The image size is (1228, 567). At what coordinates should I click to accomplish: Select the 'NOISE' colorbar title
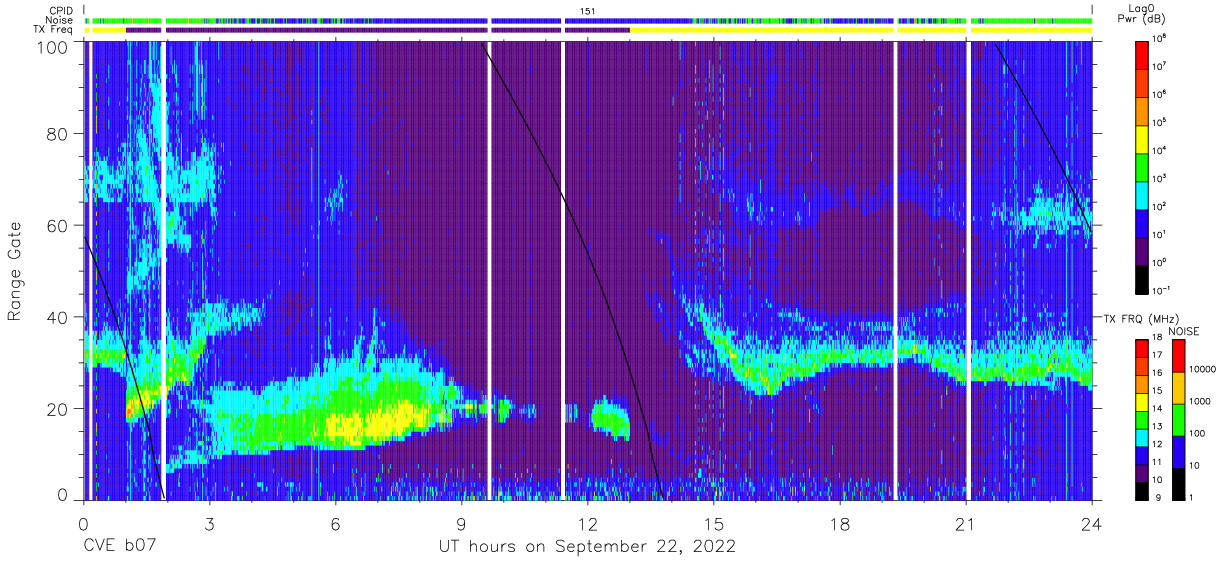point(1186,331)
